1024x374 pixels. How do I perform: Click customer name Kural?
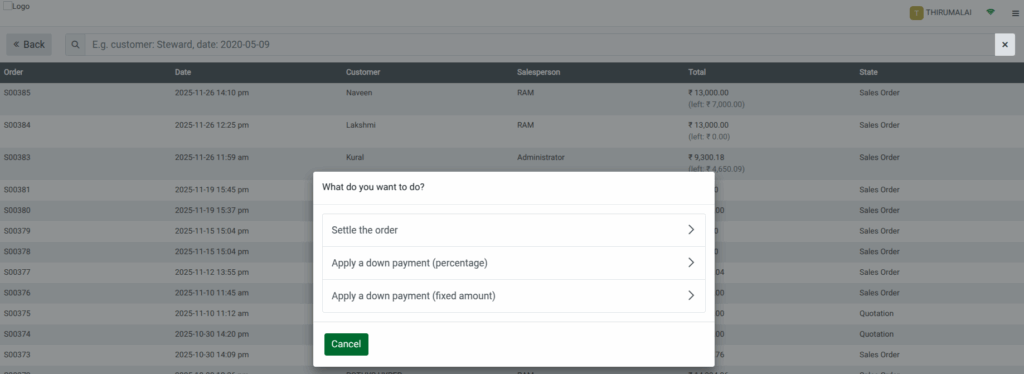tap(355, 157)
